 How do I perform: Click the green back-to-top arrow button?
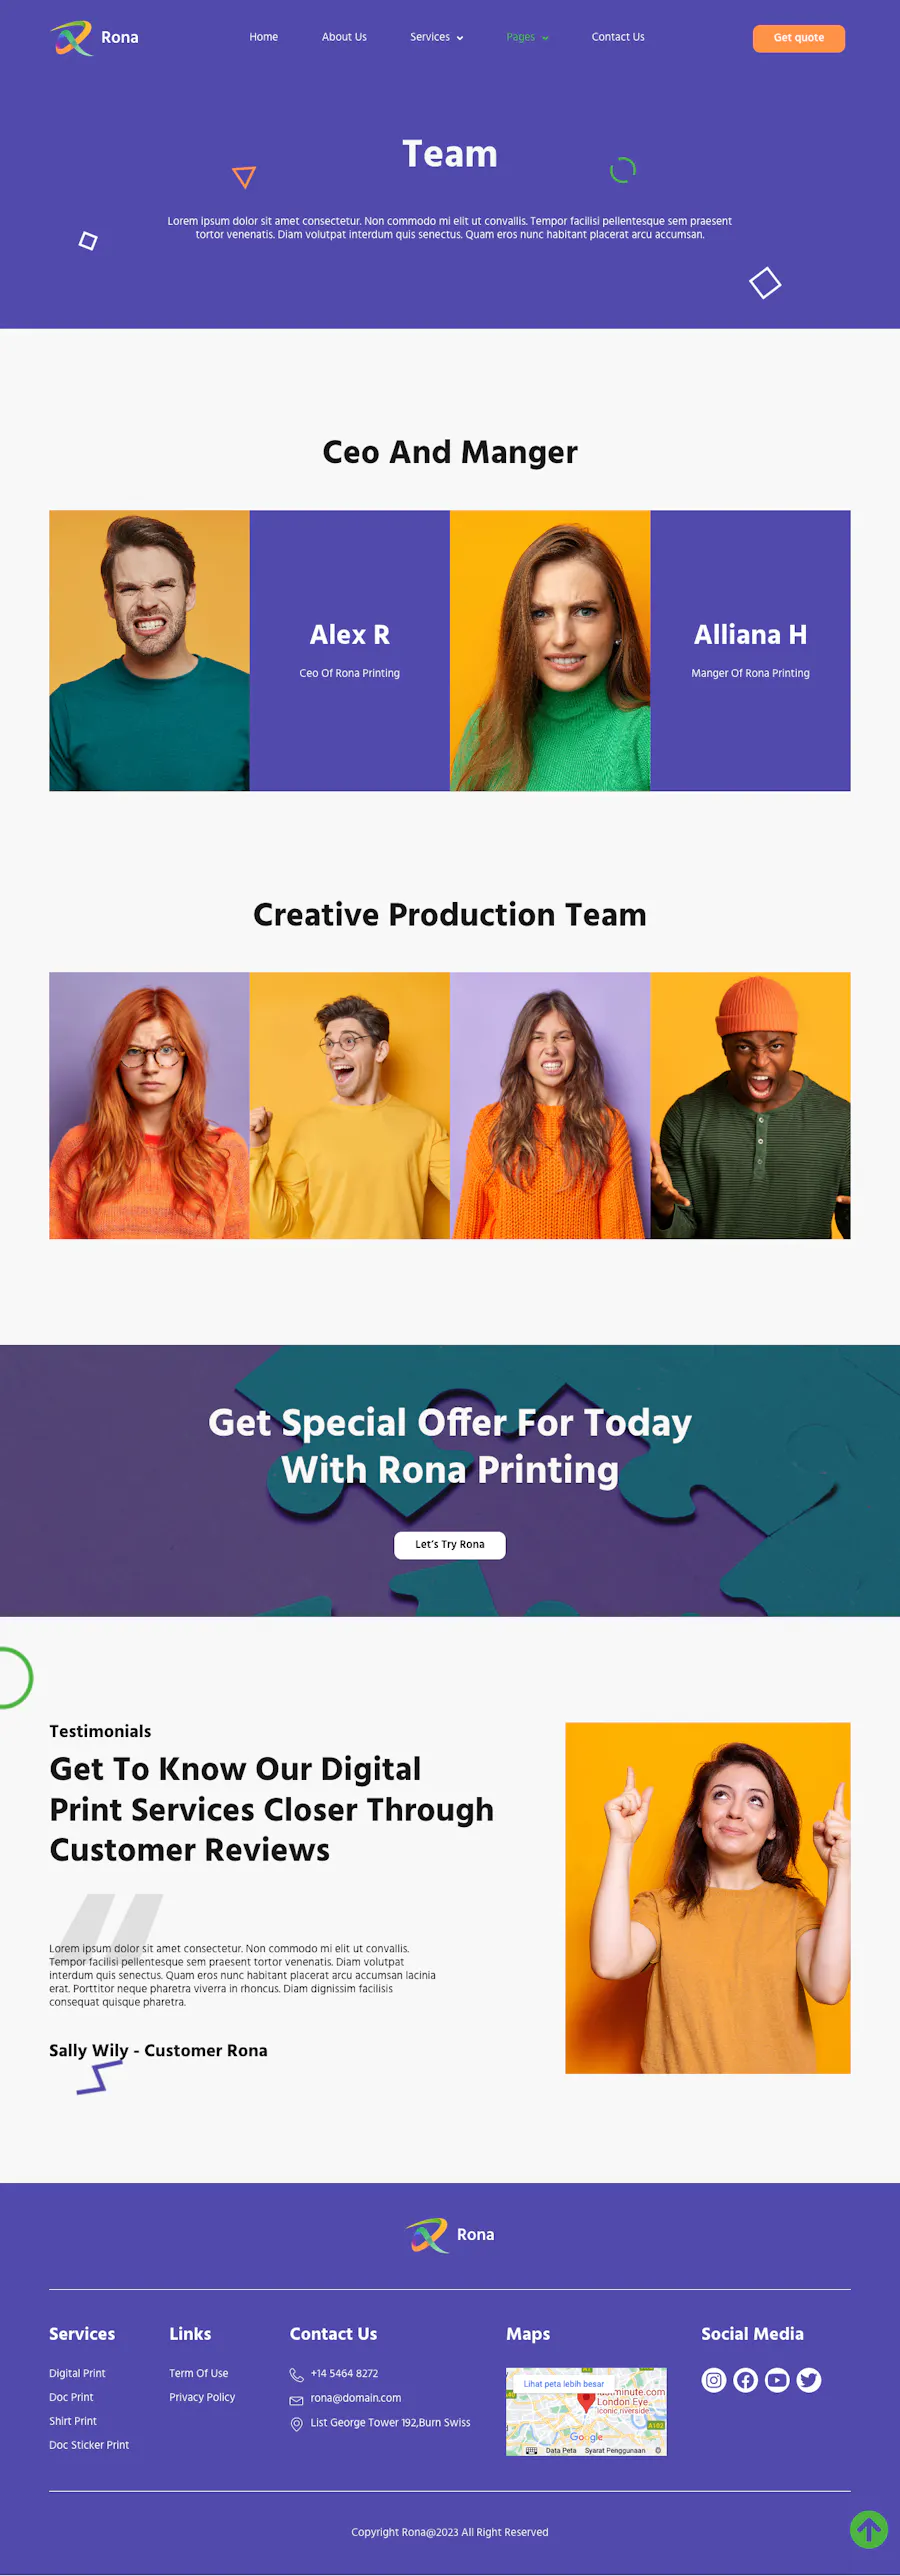click(x=869, y=2530)
